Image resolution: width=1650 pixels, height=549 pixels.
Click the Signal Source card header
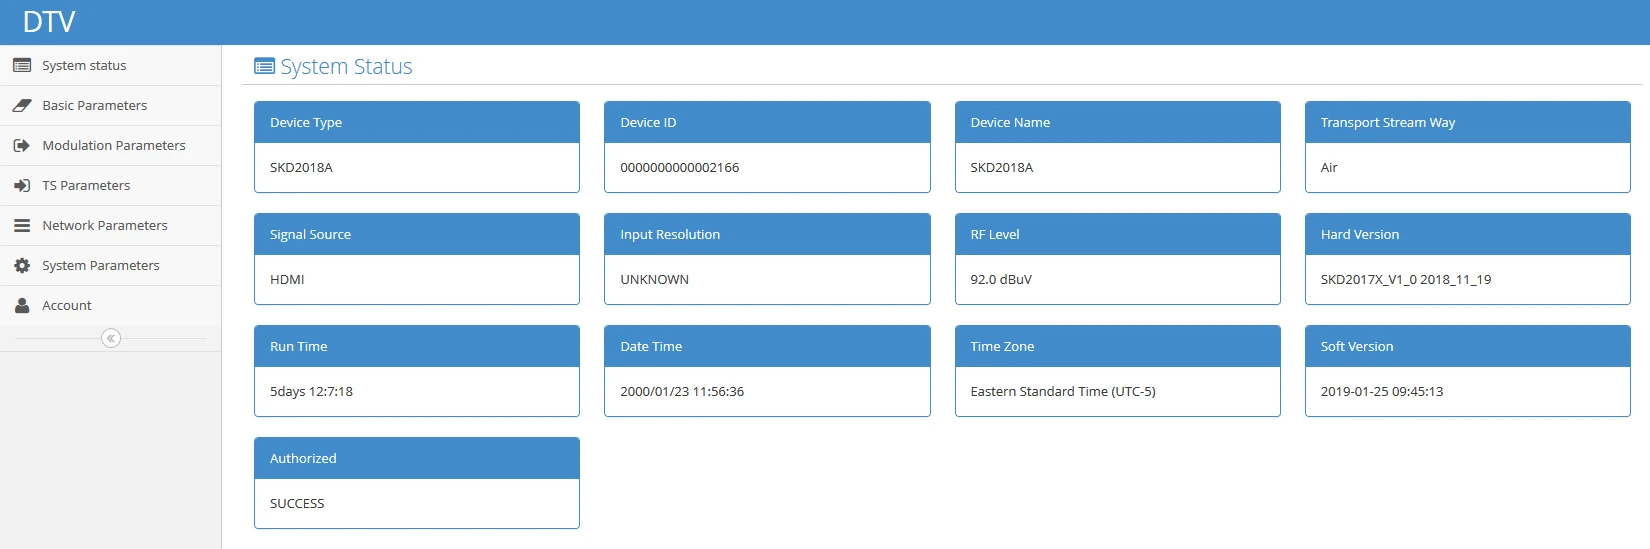tap(417, 234)
